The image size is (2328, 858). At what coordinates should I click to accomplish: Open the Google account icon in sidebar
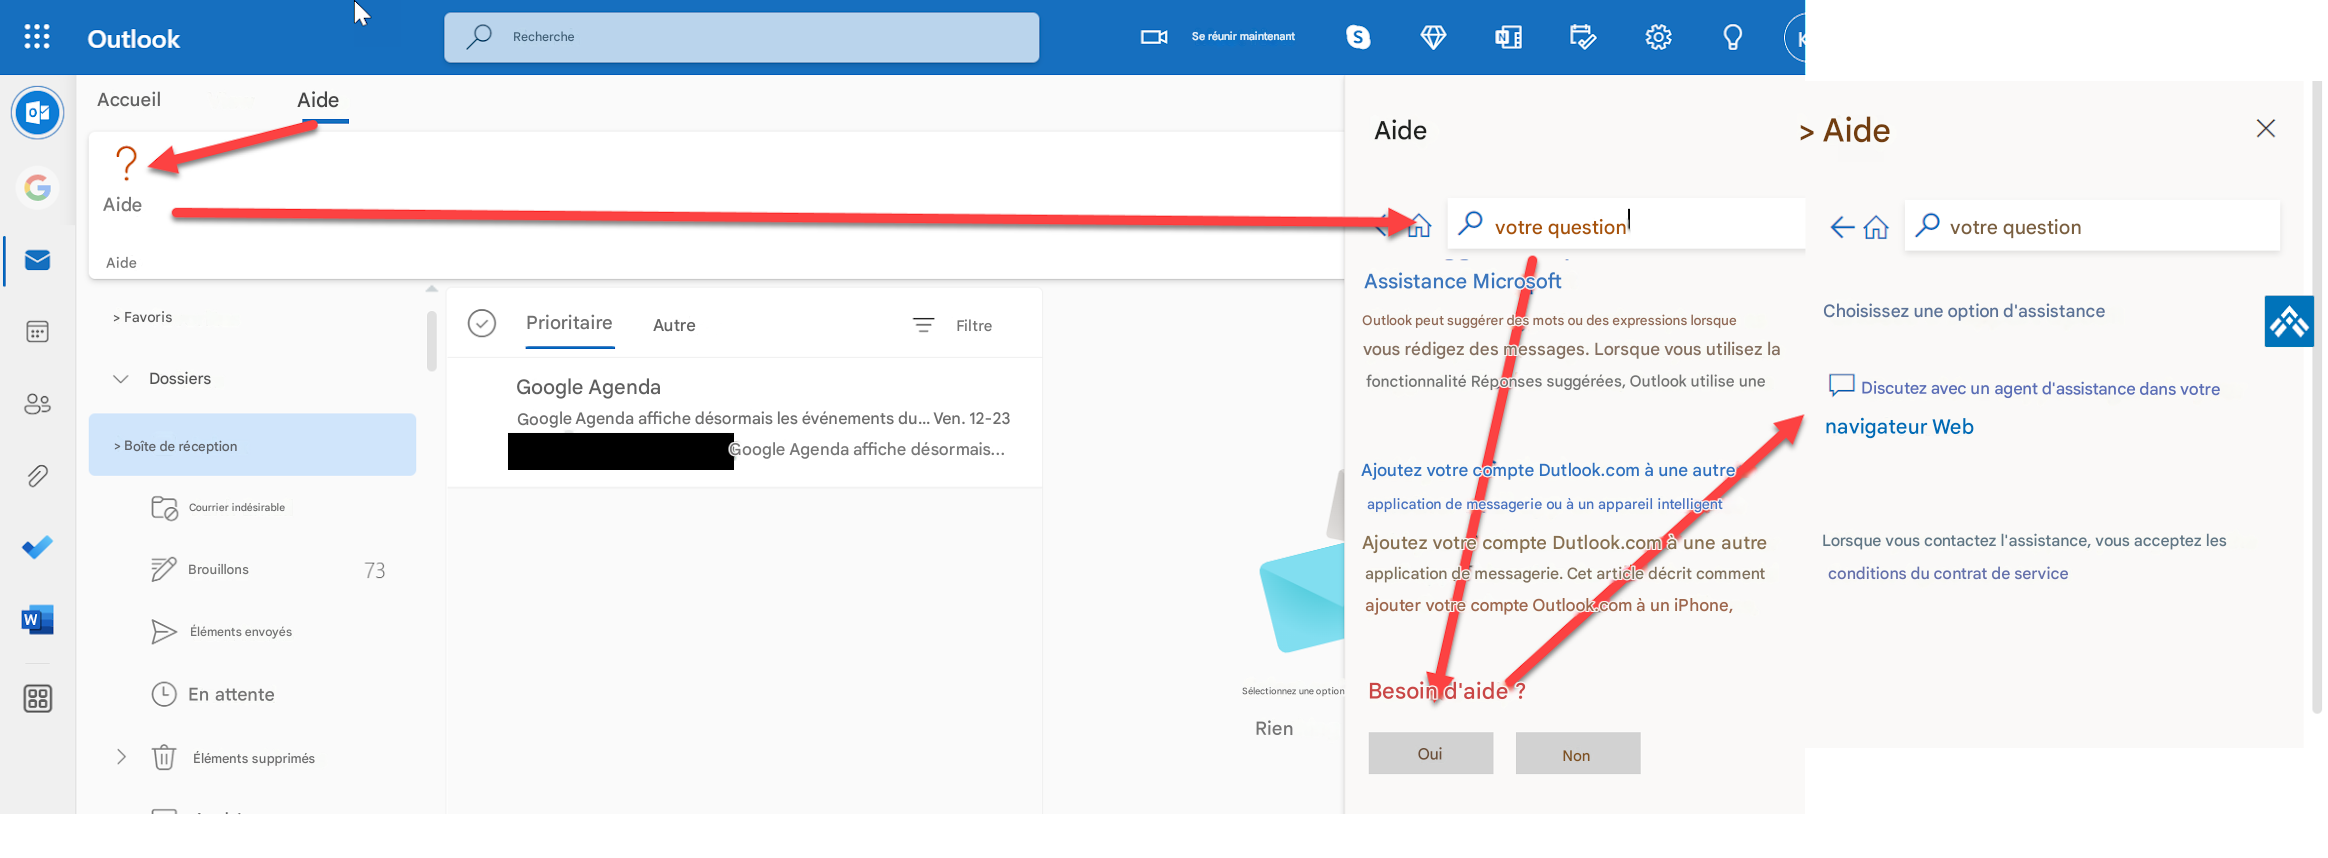point(38,187)
